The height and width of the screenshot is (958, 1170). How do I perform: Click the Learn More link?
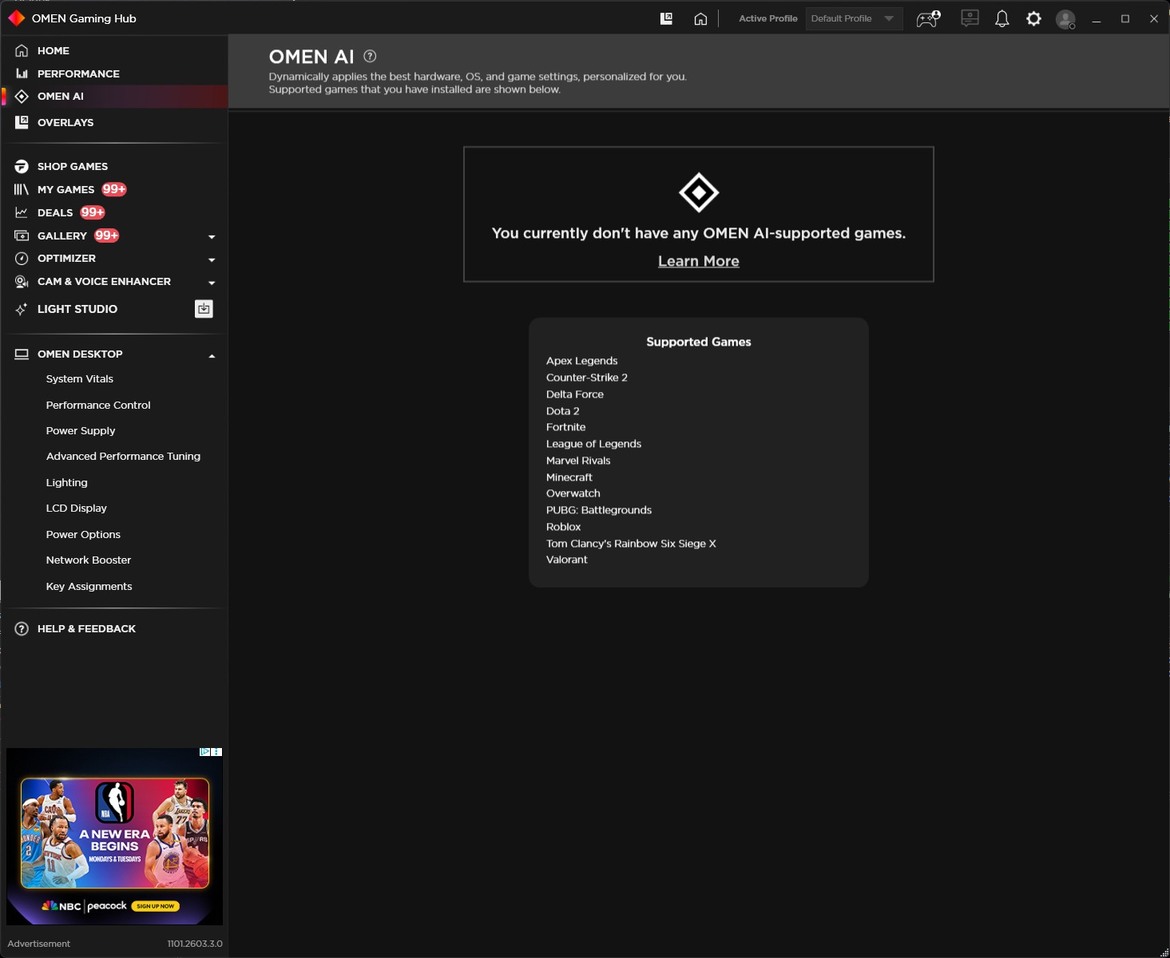coord(698,261)
